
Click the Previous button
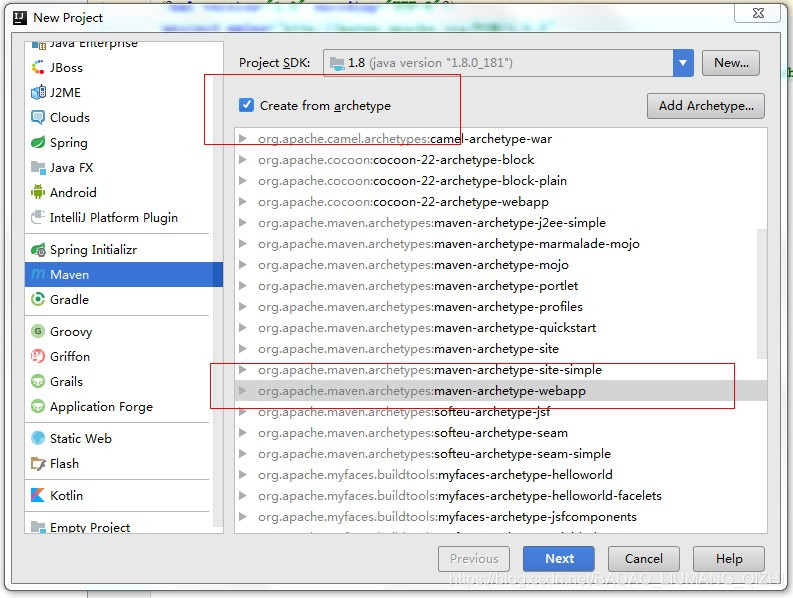pyautogui.click(x=474, y=559)
